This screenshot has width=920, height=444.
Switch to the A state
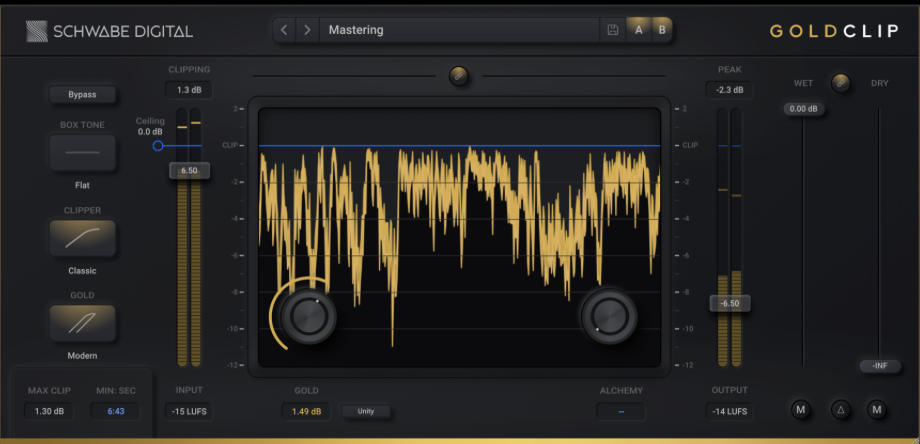click(638, 30)
